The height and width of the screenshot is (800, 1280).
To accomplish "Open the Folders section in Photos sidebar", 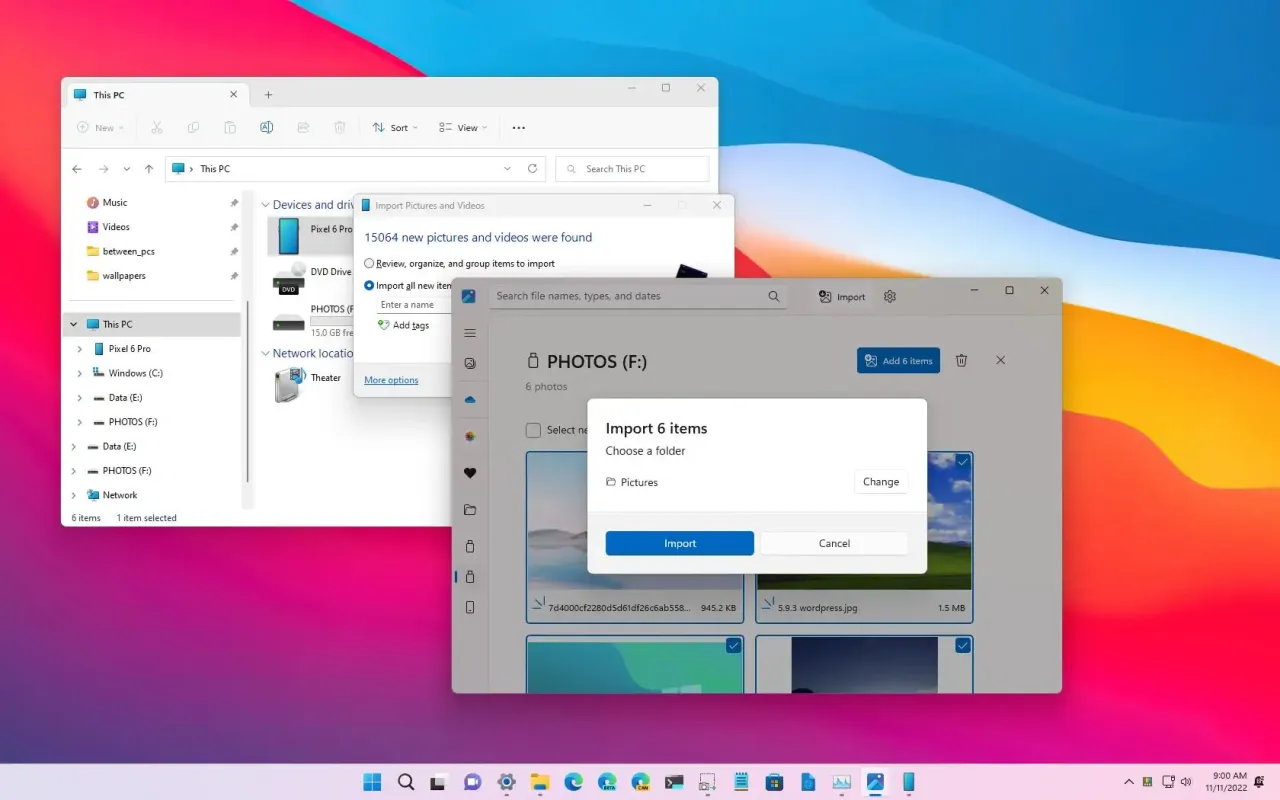I will (470, 509).
